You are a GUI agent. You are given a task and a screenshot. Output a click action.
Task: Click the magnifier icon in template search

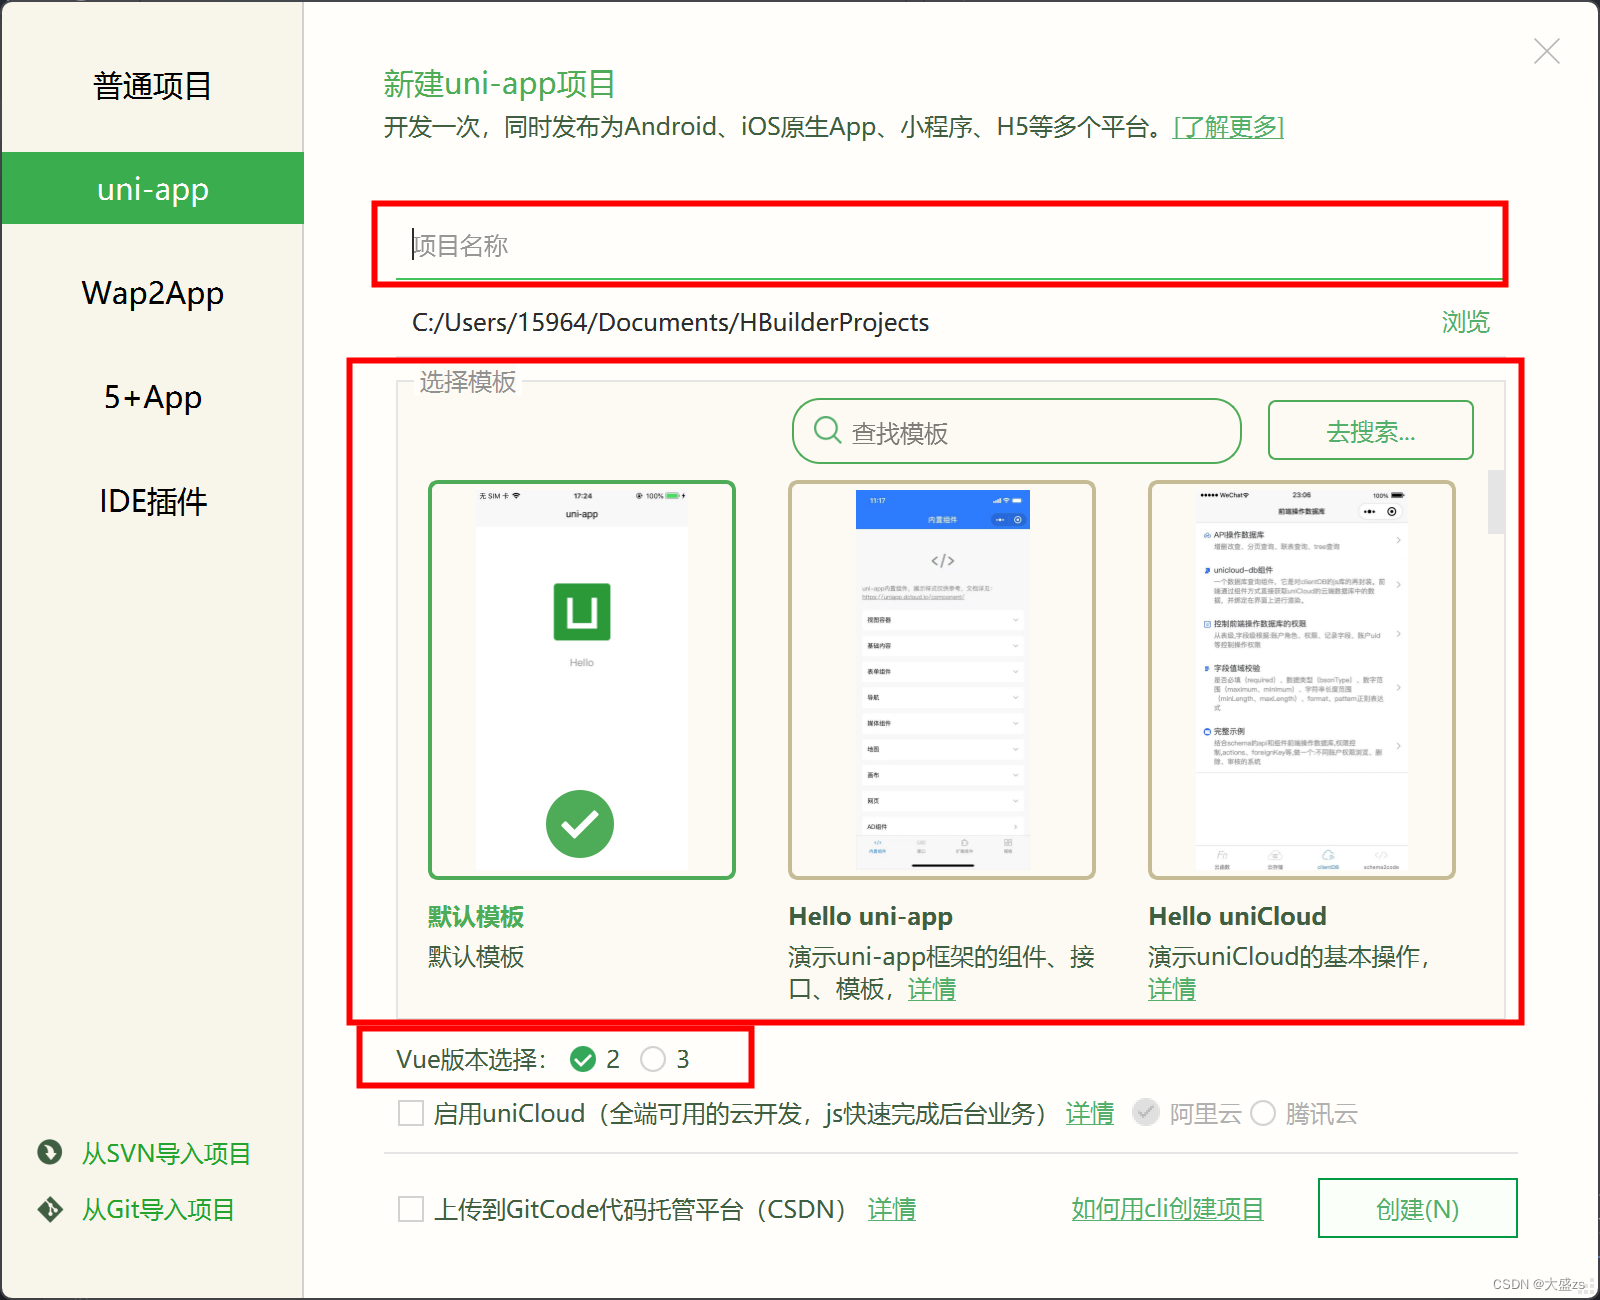[x=828, y=430]
